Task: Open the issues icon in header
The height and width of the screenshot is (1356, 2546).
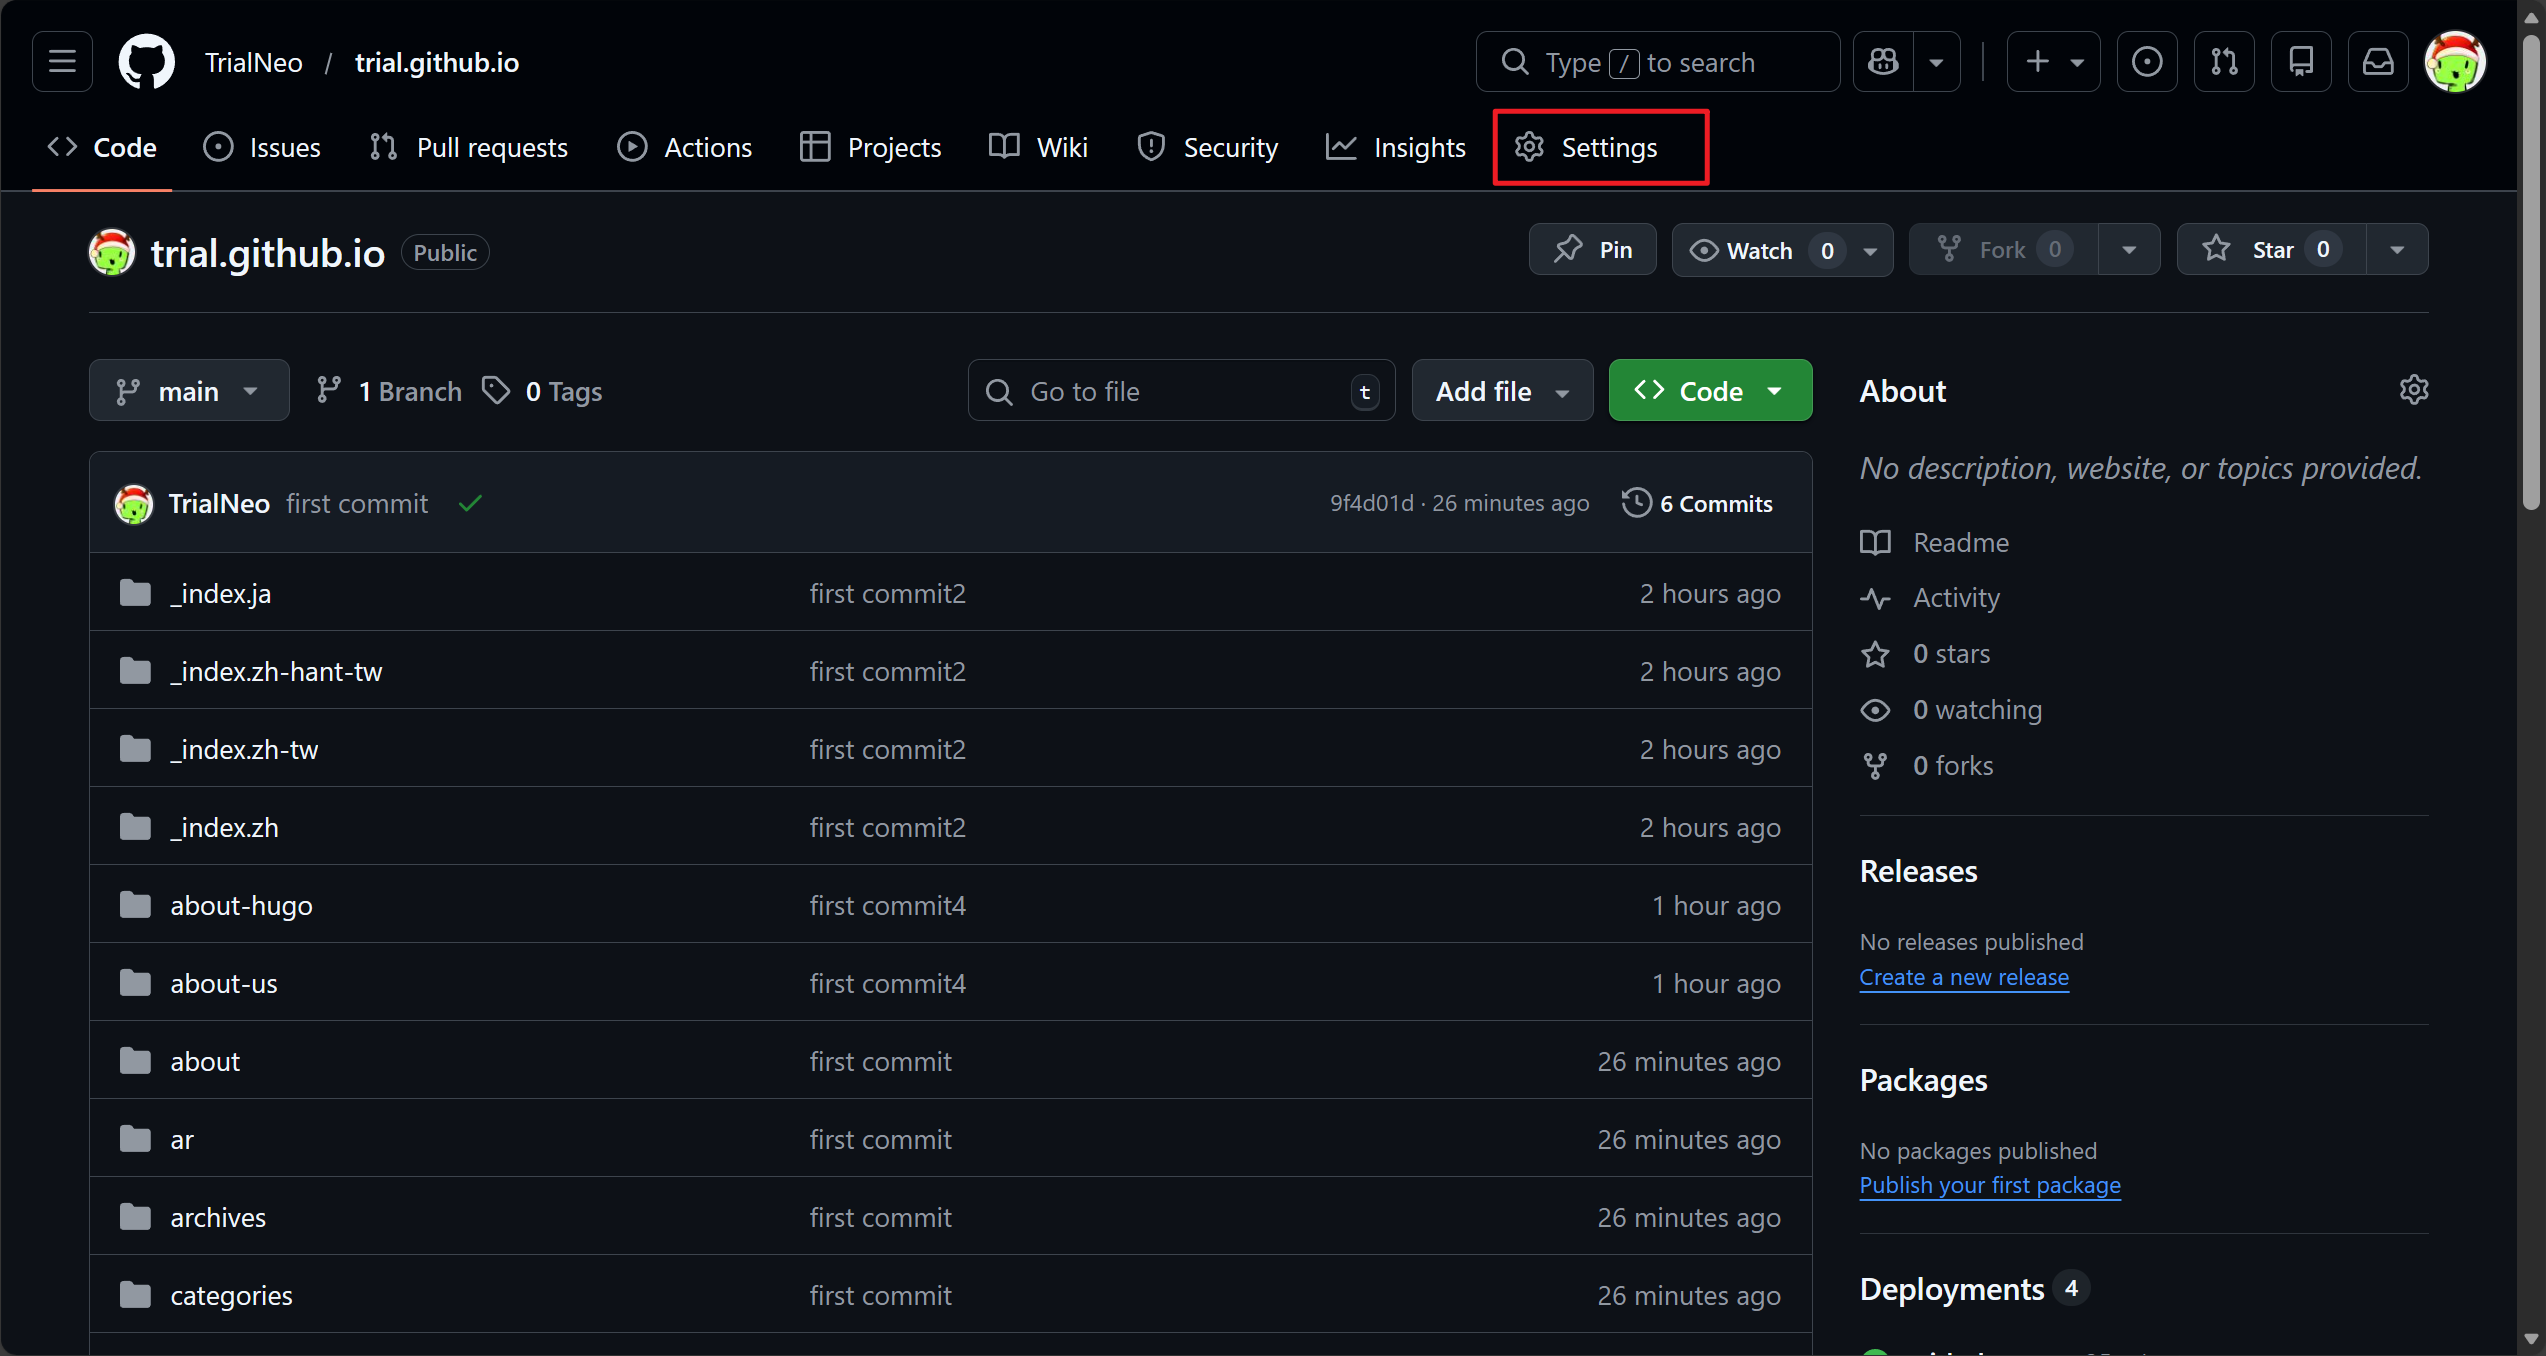Action: pos(2146,62)
